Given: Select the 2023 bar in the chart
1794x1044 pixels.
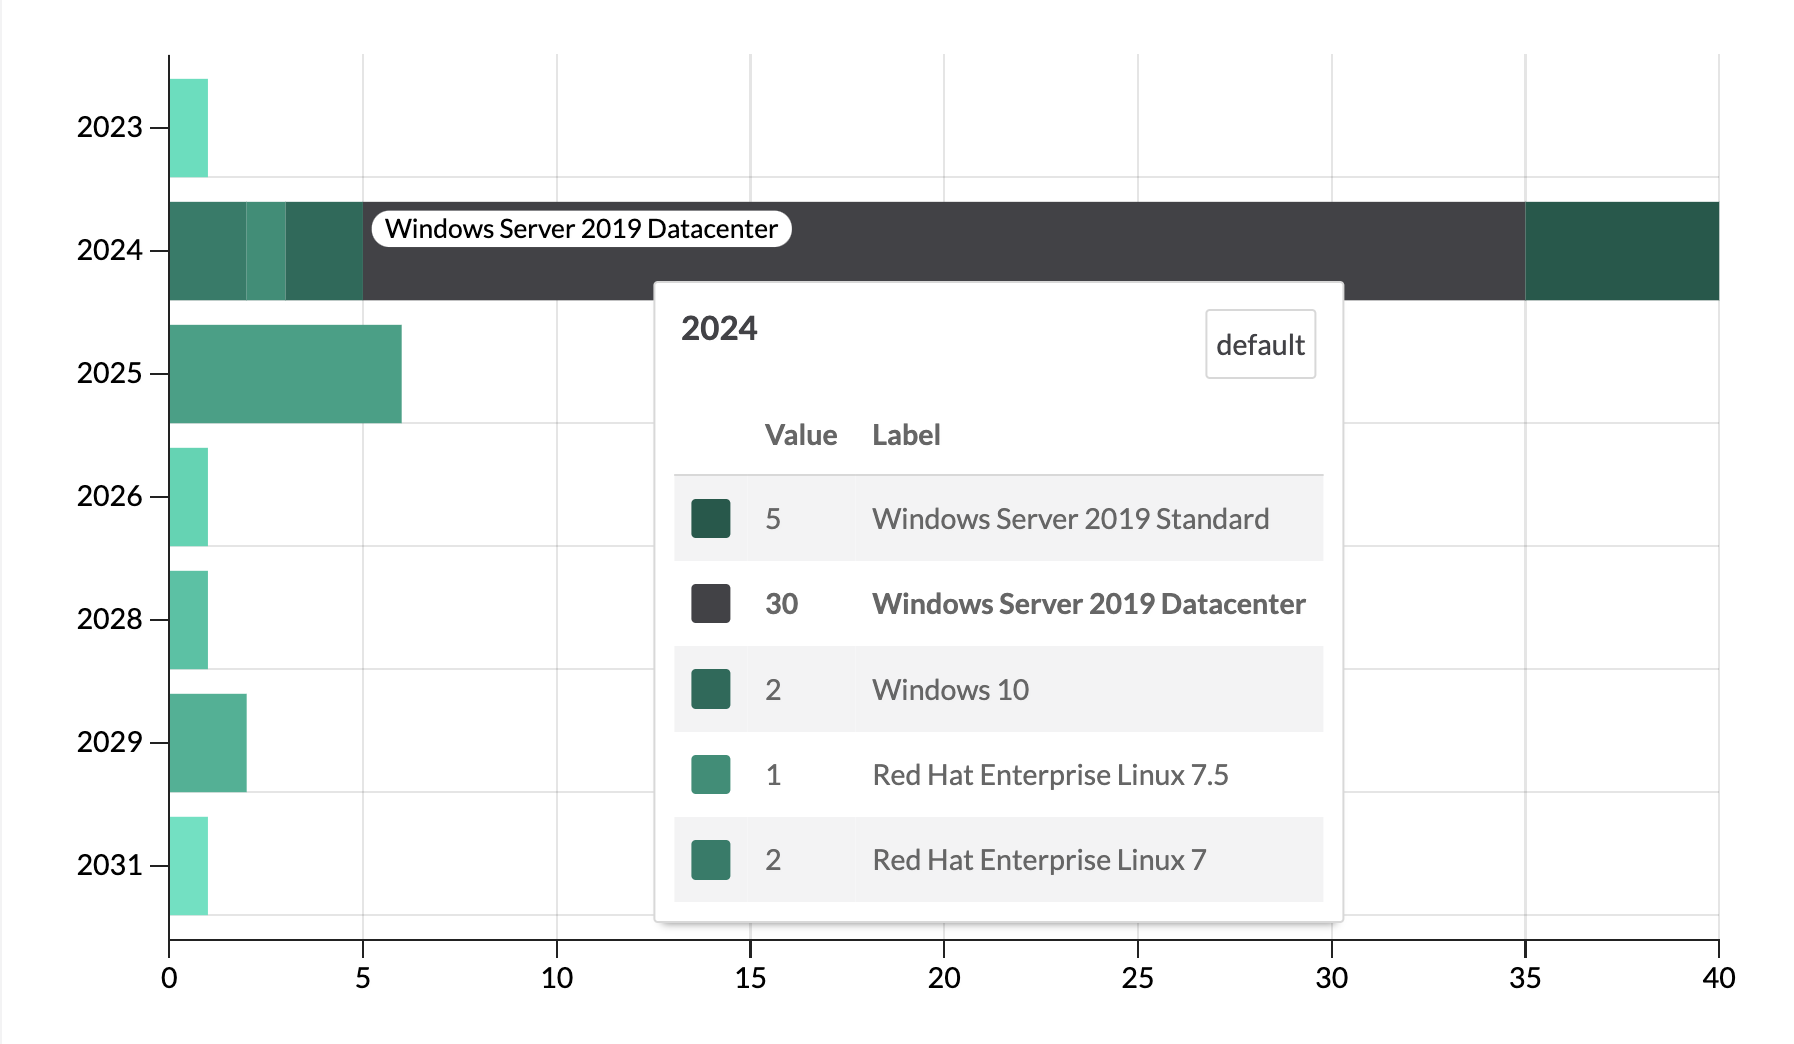Looking at the screenshot, I should pos(189,128).
